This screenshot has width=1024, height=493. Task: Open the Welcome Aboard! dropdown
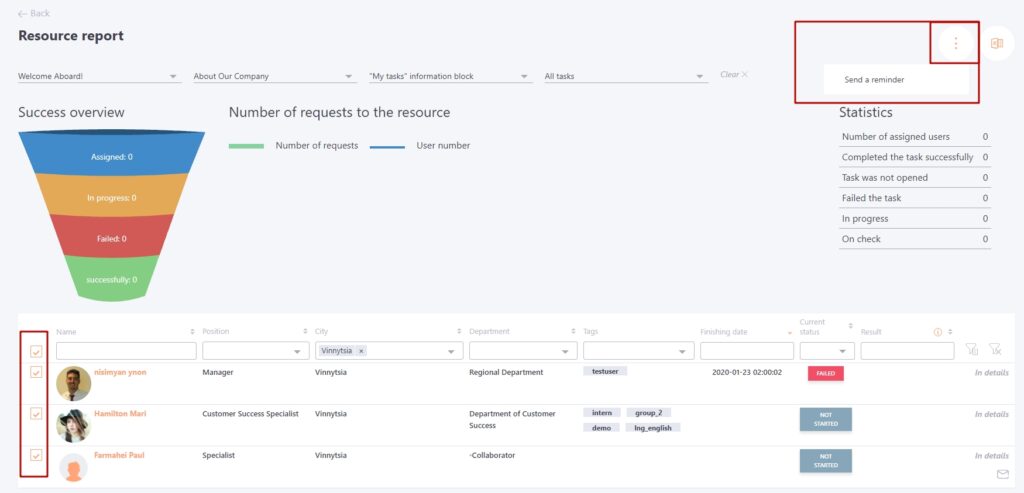[99, 76]
